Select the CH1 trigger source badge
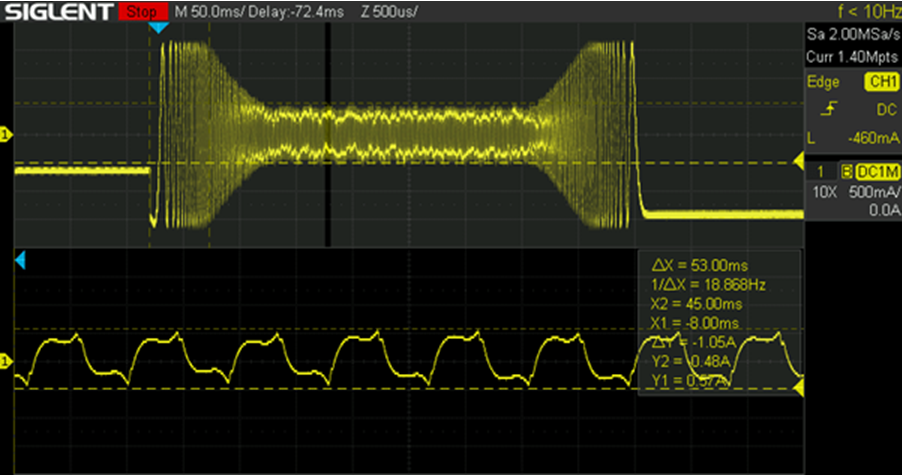The height and width of the screenshot is (476, 902). [881, 82]
